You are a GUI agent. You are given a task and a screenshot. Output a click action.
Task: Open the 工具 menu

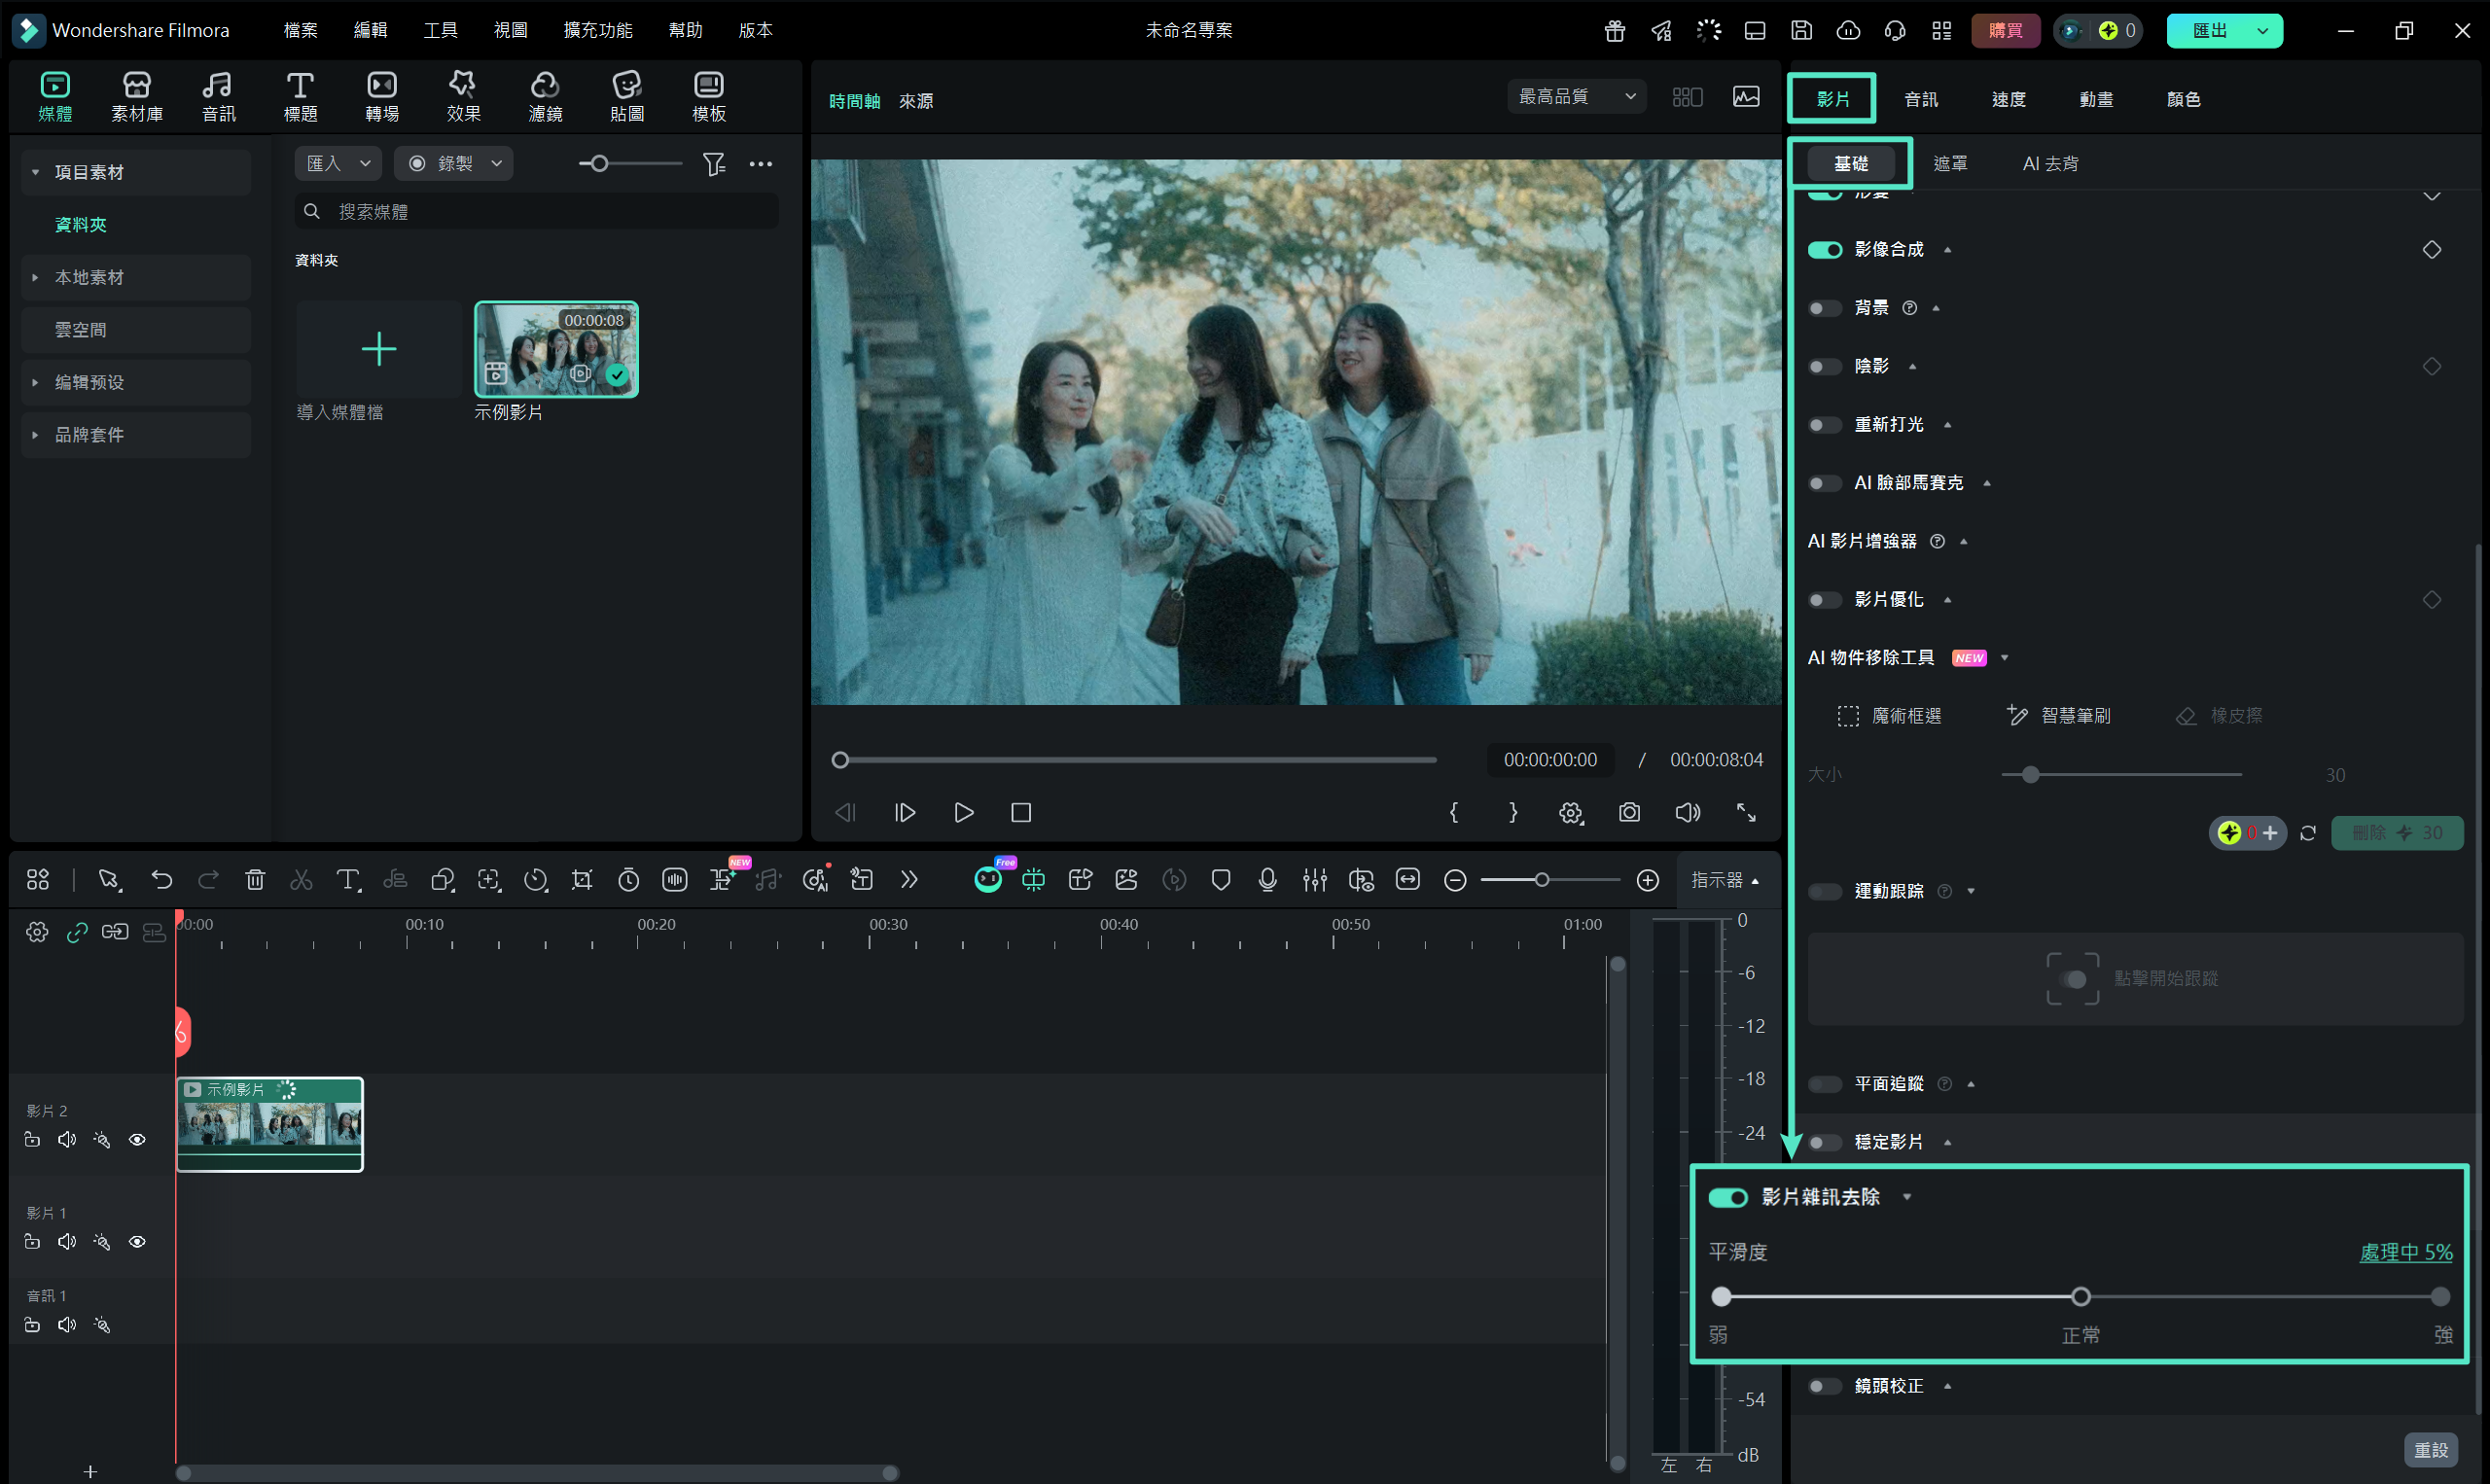coord(440,30)
